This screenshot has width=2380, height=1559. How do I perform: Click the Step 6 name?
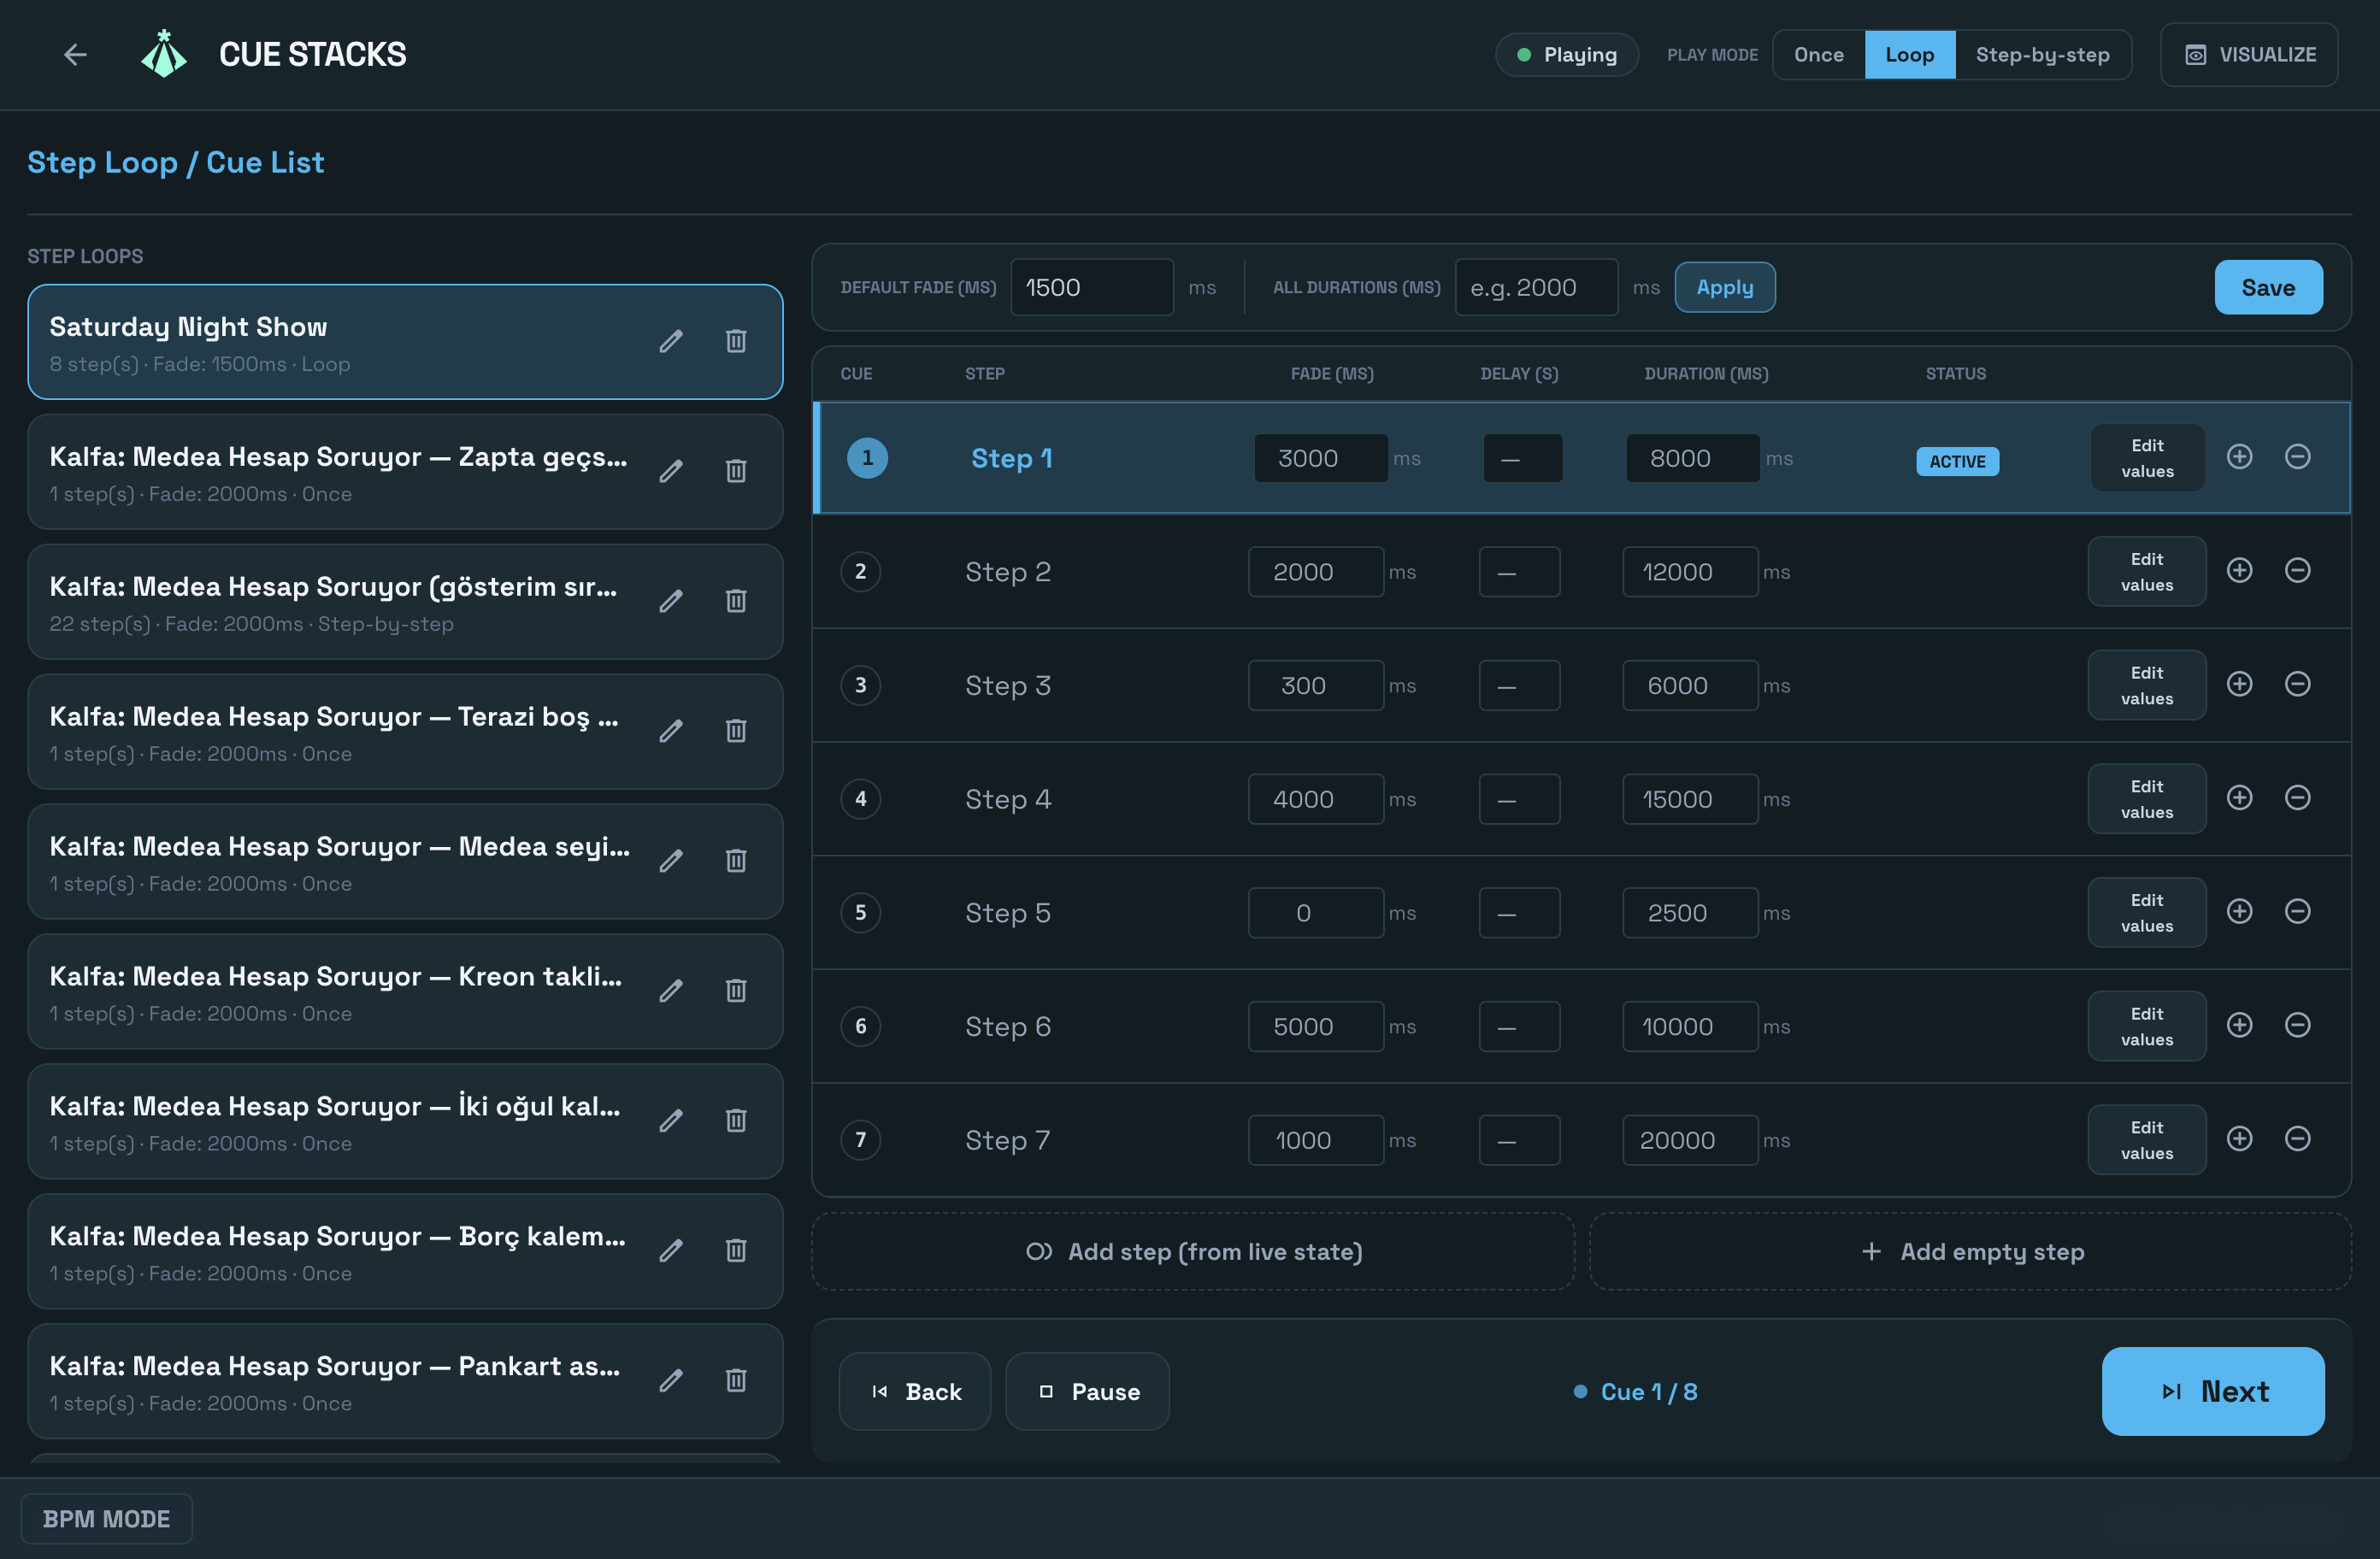point(1008,1027)
